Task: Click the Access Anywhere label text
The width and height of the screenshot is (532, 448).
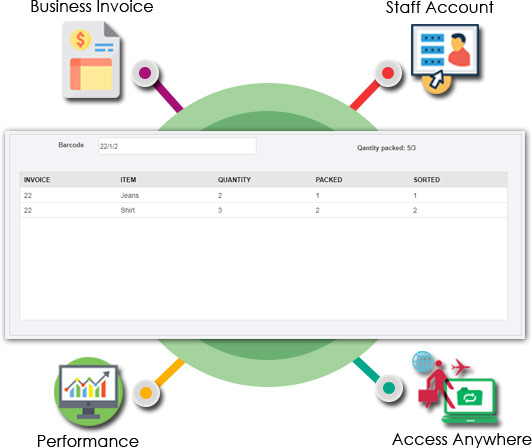Action: tap(462, 440)
